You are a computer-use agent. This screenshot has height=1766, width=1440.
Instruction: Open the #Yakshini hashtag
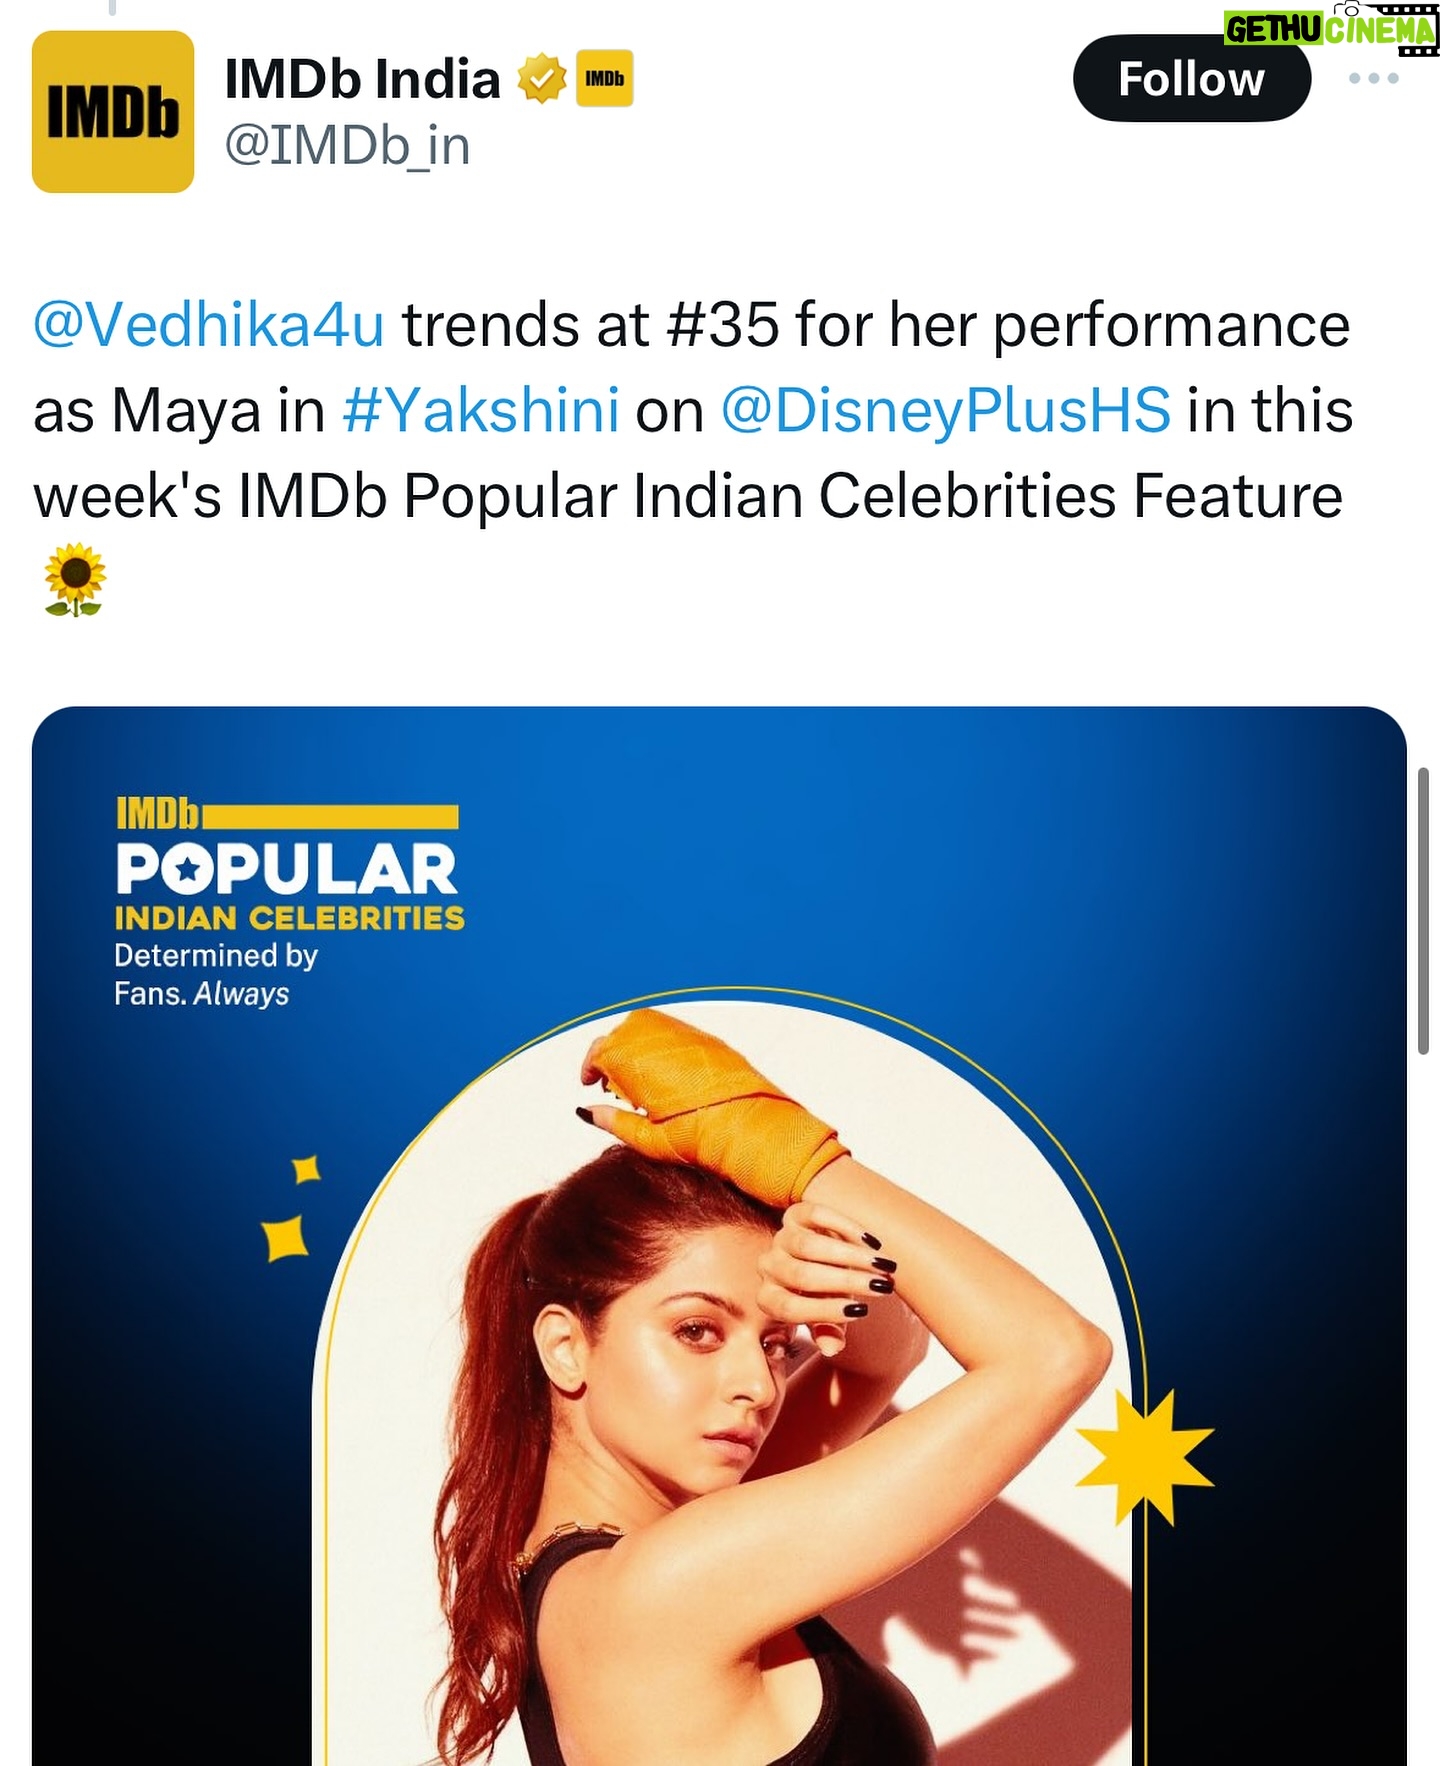(481, 410)
